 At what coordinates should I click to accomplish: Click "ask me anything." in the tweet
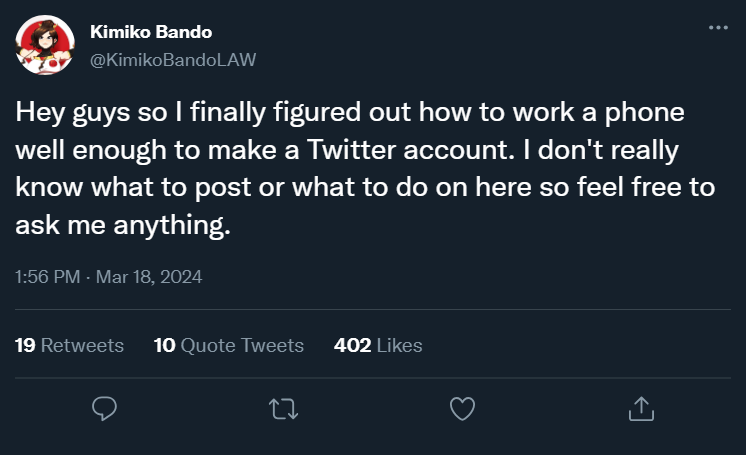coord(124,225)
